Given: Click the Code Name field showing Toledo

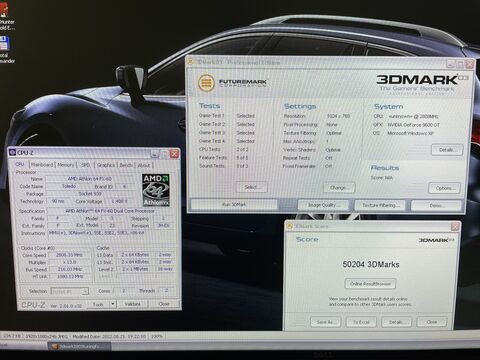Looking at the screenshot, I should [x=69, y=186].
